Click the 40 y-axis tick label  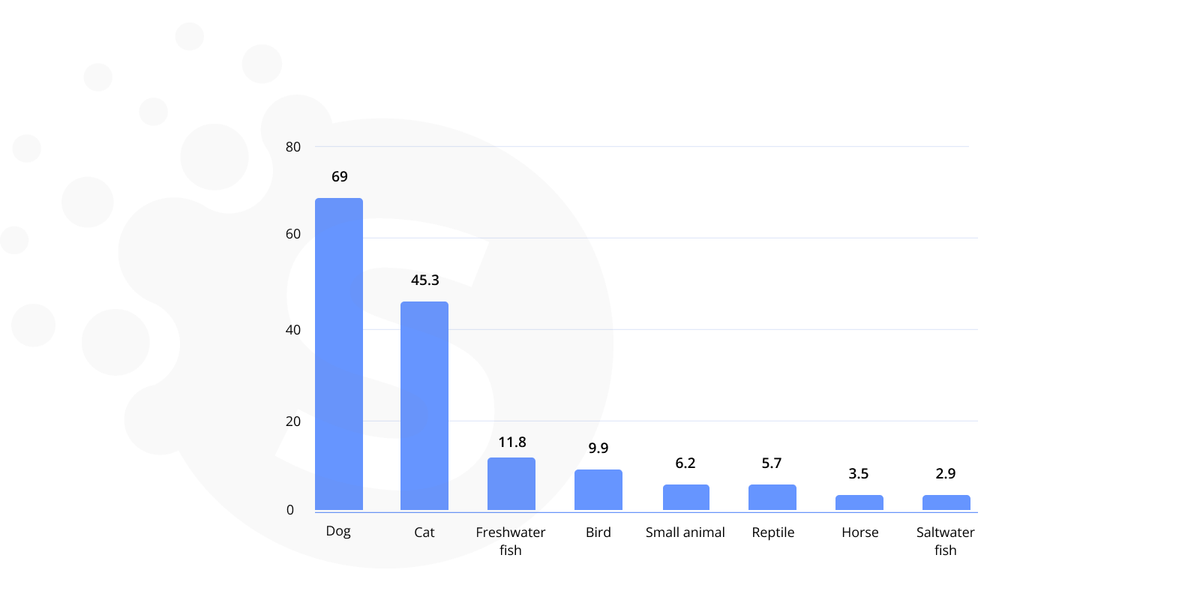[x=293, y=329]
